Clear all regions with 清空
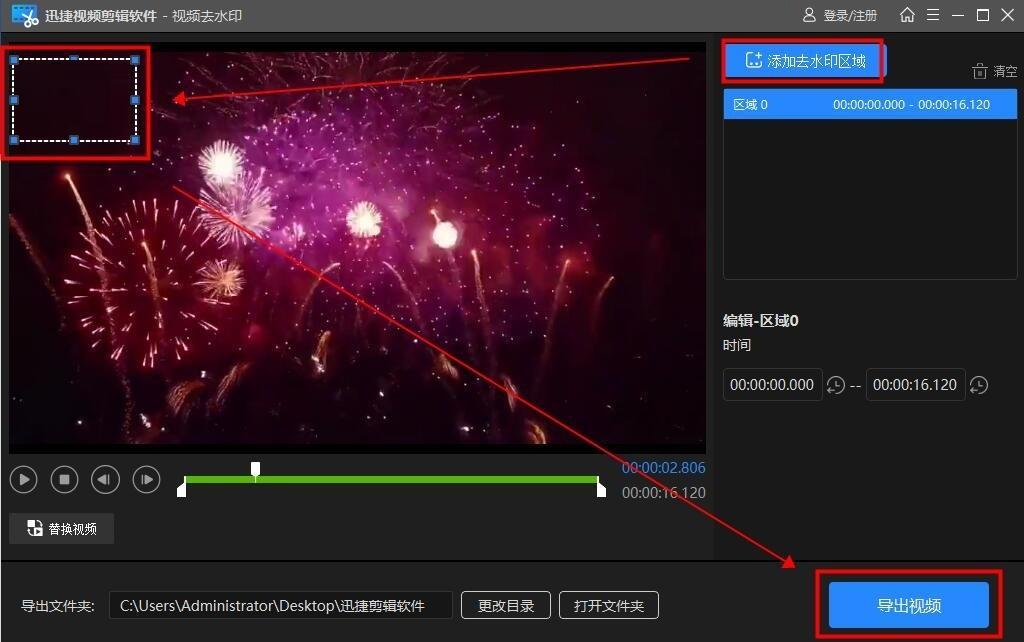 (x=995, y=72)
